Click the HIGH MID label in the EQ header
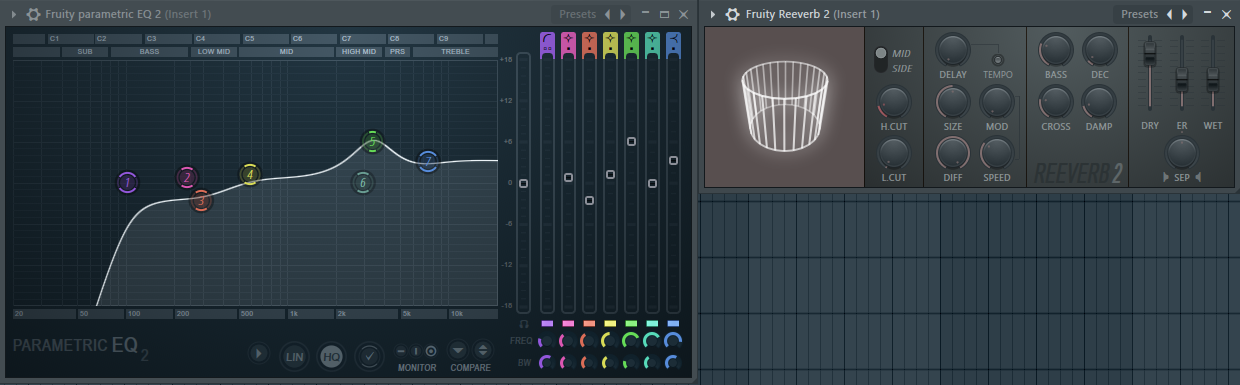This screenshot has width=1240, height=385. click(359, 51)
